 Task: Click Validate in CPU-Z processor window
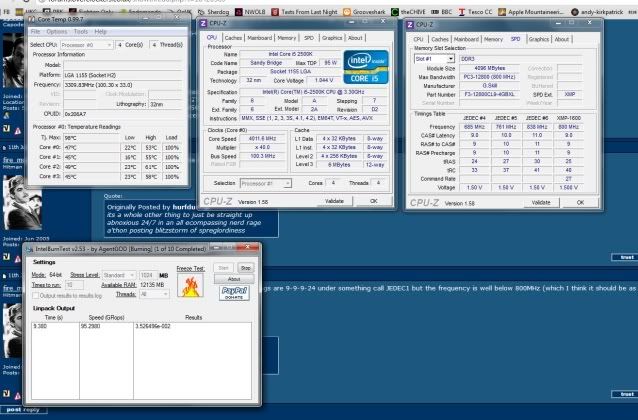pyautogui.click(x=334, y=201)
